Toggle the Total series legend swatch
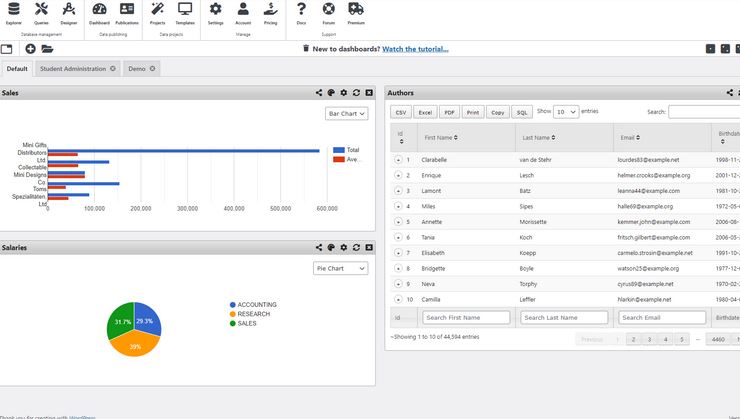The image size is (740, 419). tap(338, 150)
